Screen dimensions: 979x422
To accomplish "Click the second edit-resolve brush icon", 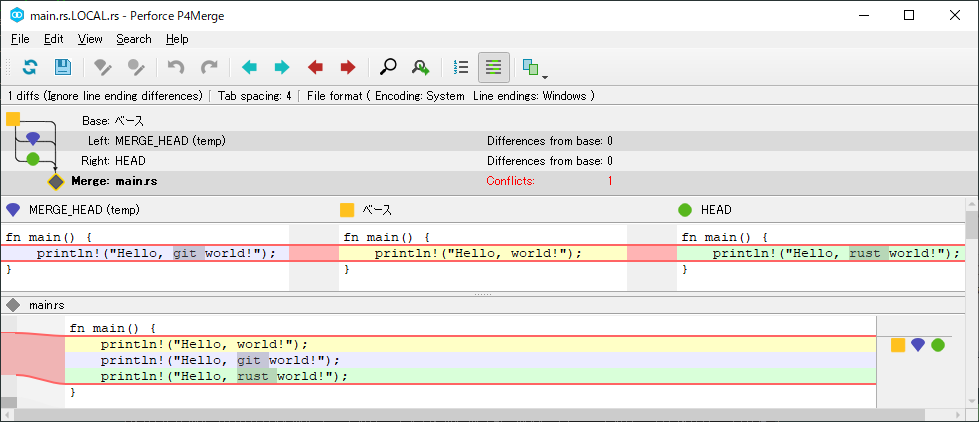I will [135, 67].
